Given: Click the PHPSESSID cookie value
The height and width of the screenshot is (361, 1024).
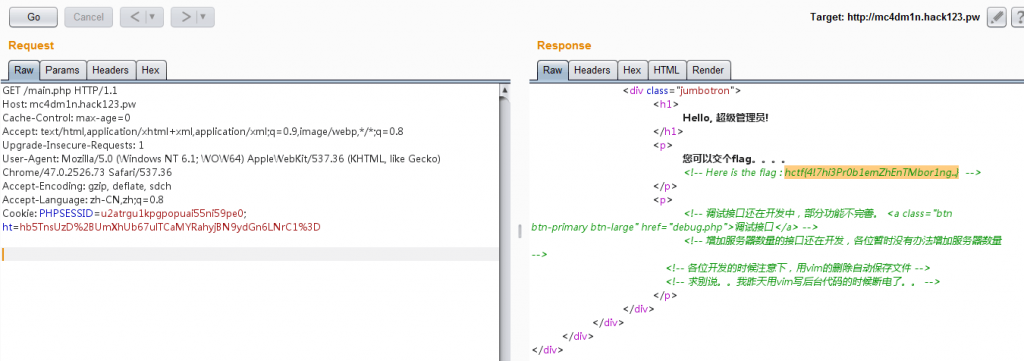Looking at the screenshot, I should click(171, 213).
